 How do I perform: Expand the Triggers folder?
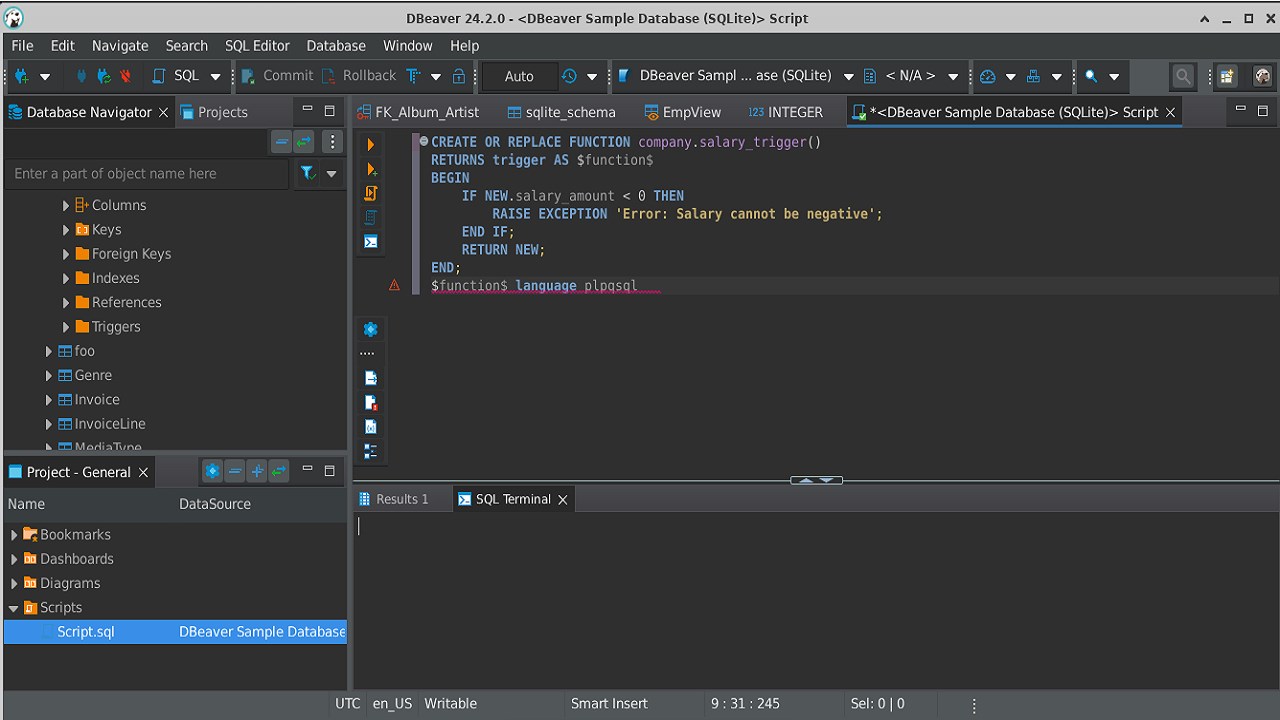(x=66, y=327)
